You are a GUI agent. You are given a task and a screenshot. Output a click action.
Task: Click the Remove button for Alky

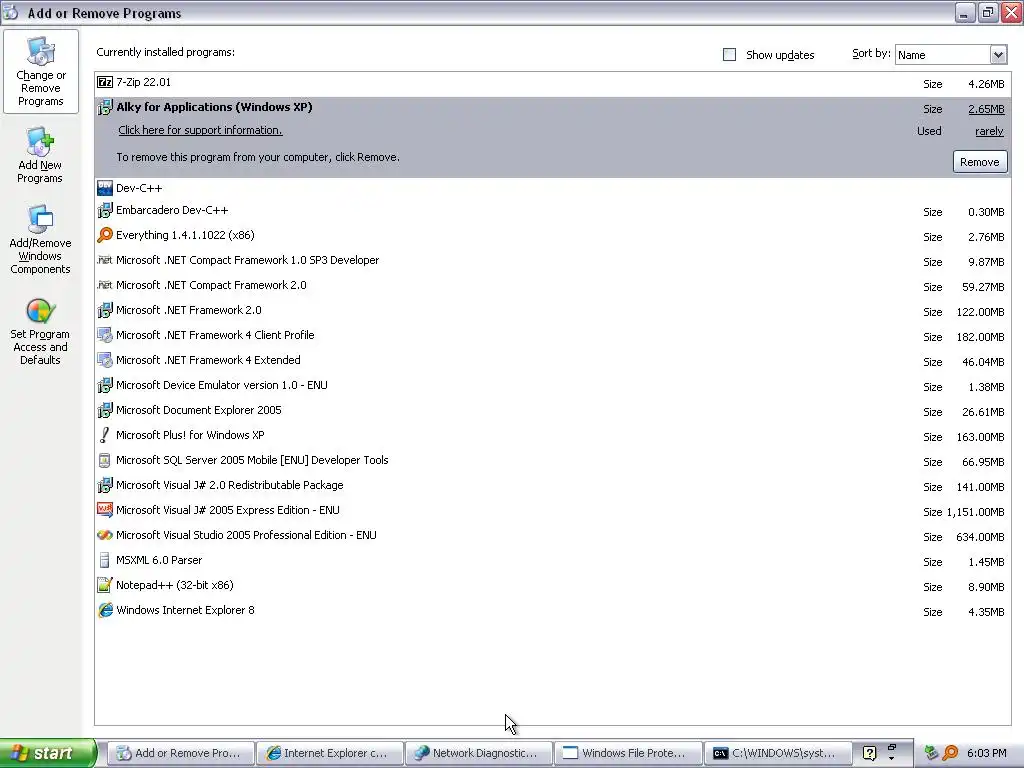[980, 162]
